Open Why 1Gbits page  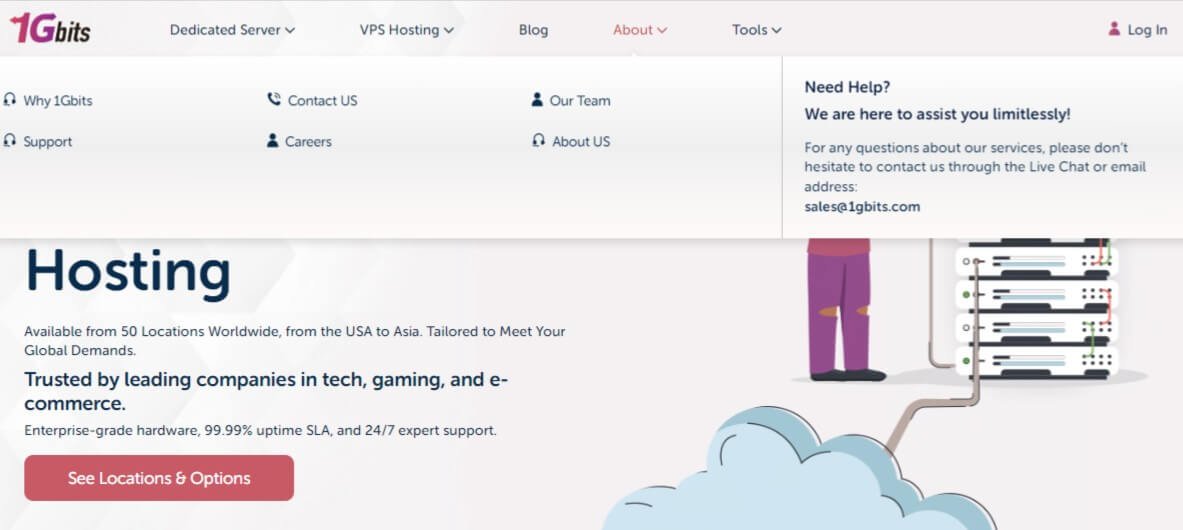58,100
